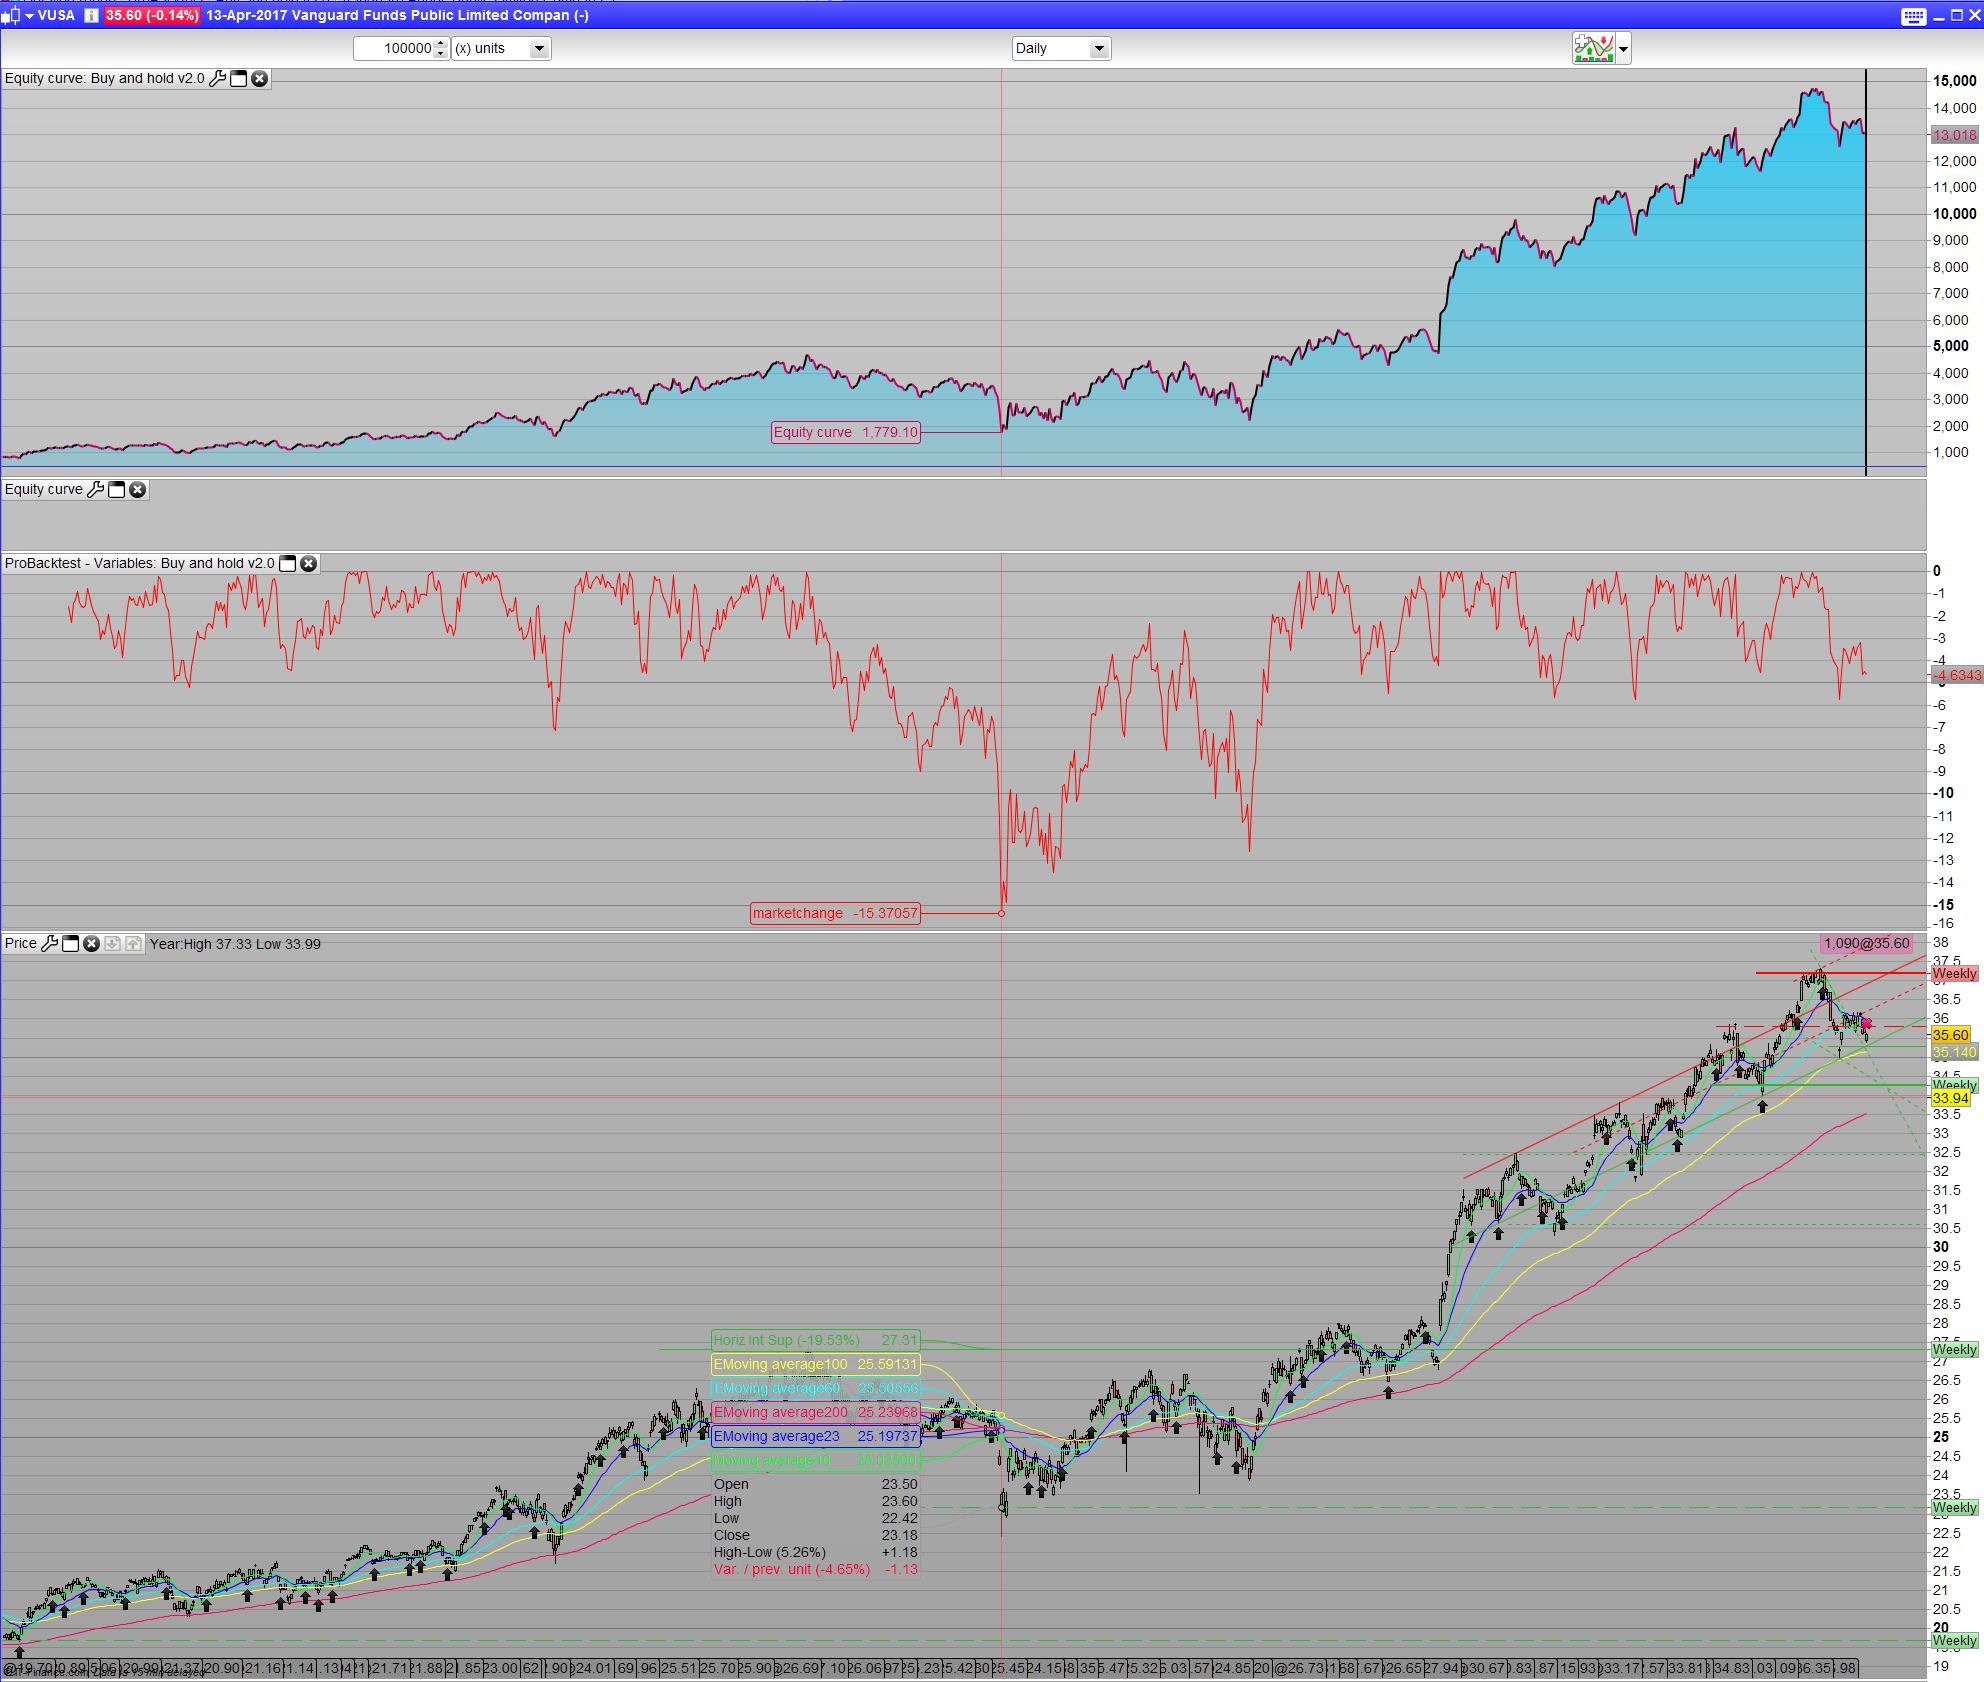Increase the 100000 units stepper value
Viewport: 1984px width, 1682px height.
pos(441,43)
